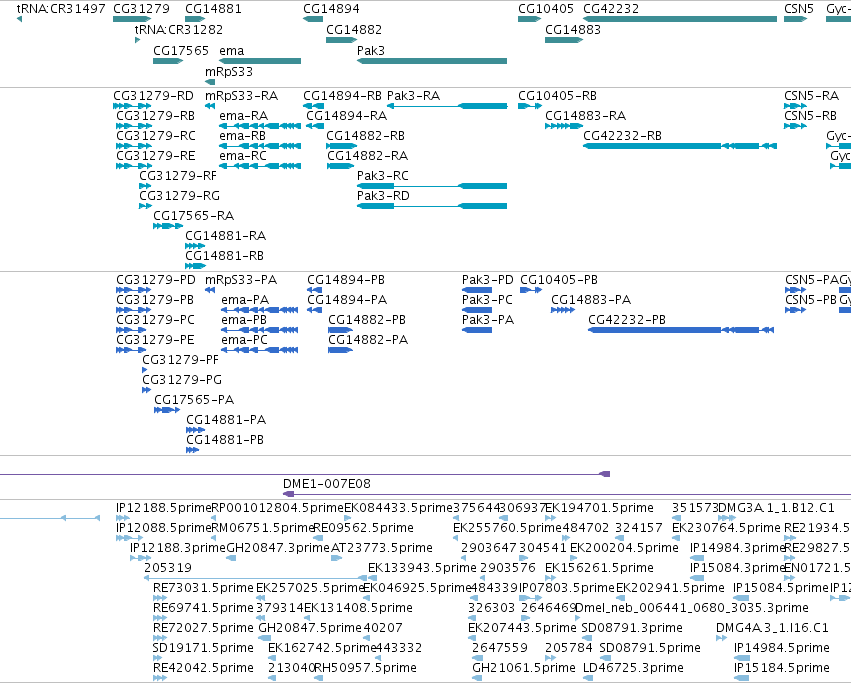851x683 pixels.
Task: Select the ema-RA transcript label
Action: pos(243,116)
